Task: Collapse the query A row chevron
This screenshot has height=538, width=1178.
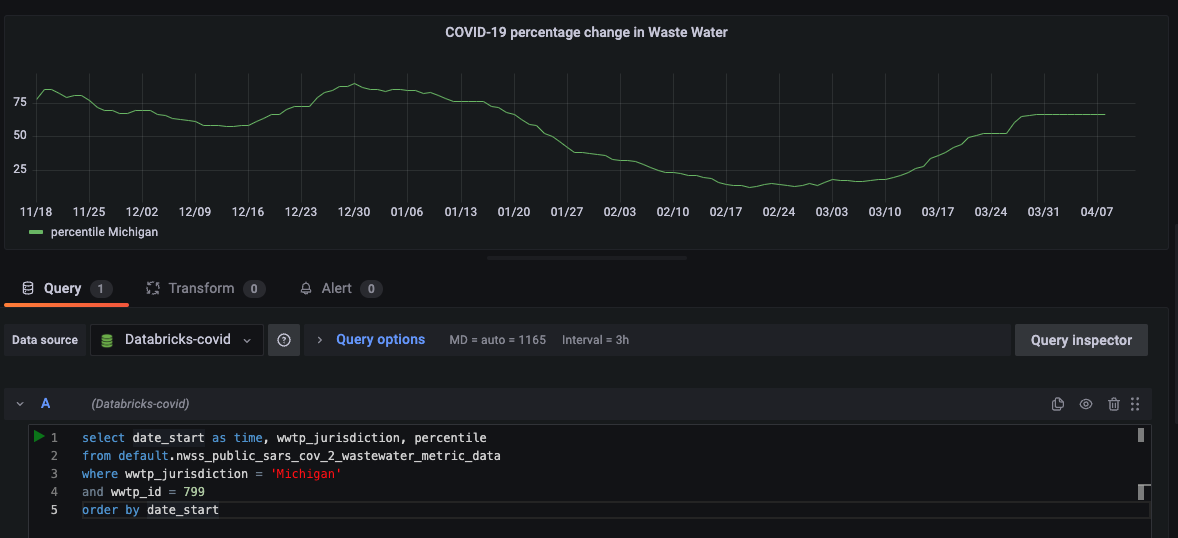Action: coord(20,404)
